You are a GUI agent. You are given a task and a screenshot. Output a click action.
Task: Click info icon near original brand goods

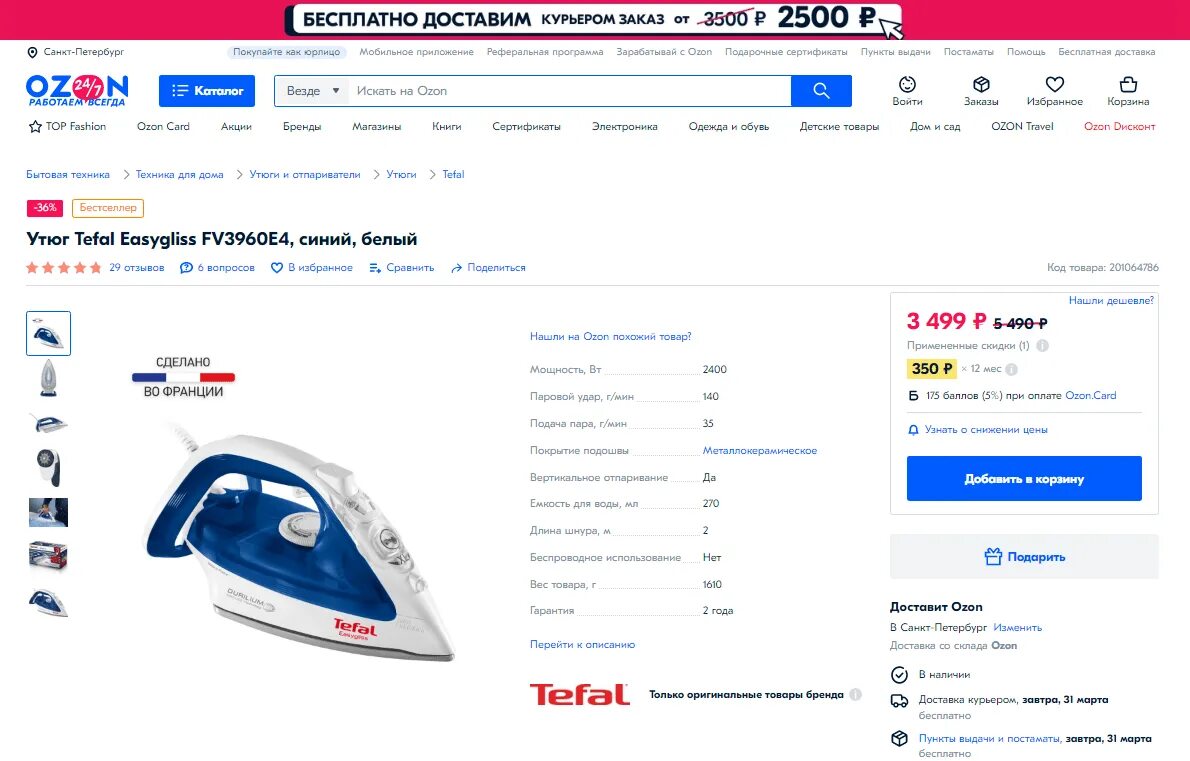[855, 694]
